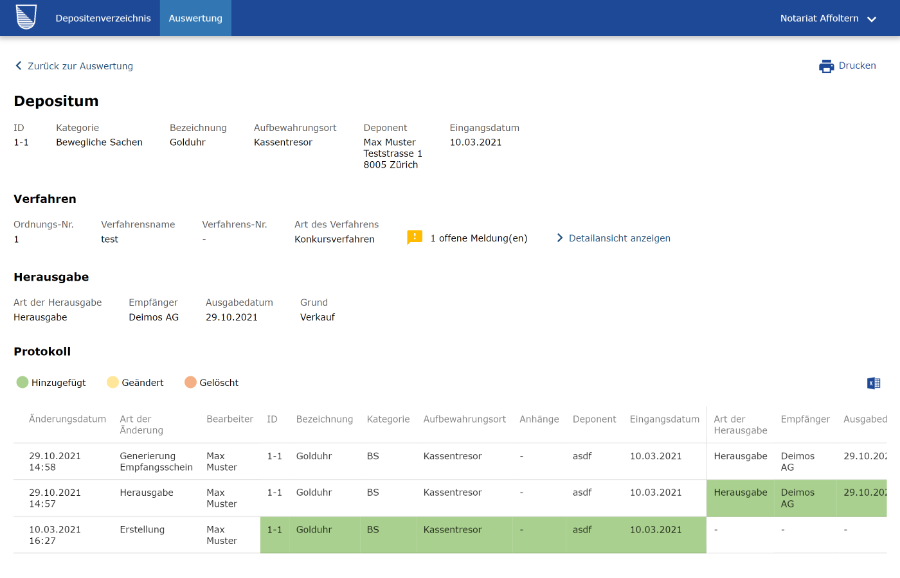
Task: Click the Empfänger column header in Protokoll
Action: (805, 419)
